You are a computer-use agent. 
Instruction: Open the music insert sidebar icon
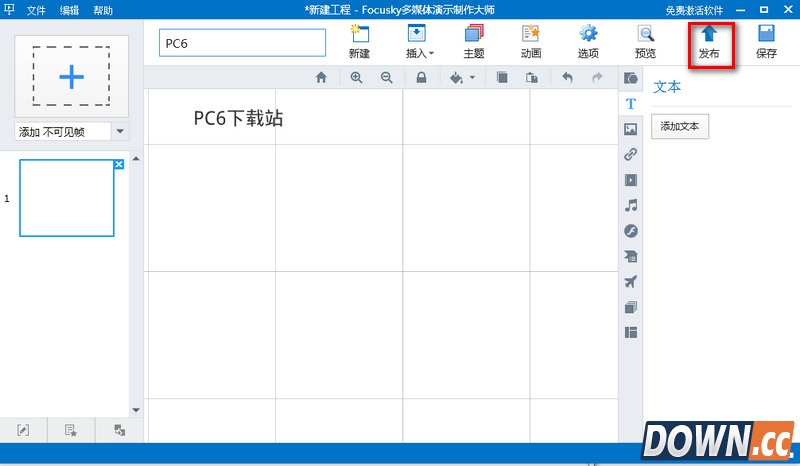point(631,205)
